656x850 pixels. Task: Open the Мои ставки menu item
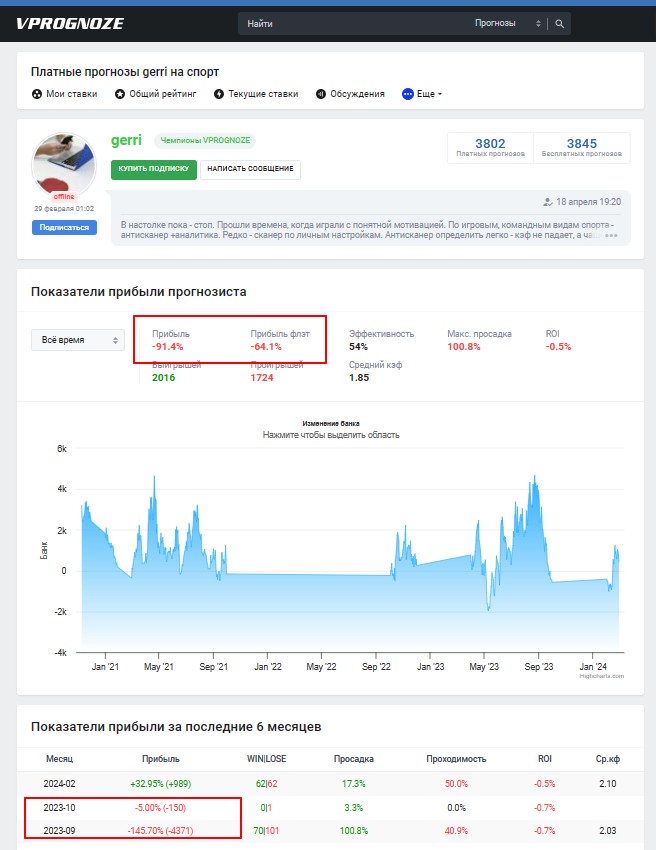click(71, 94)
